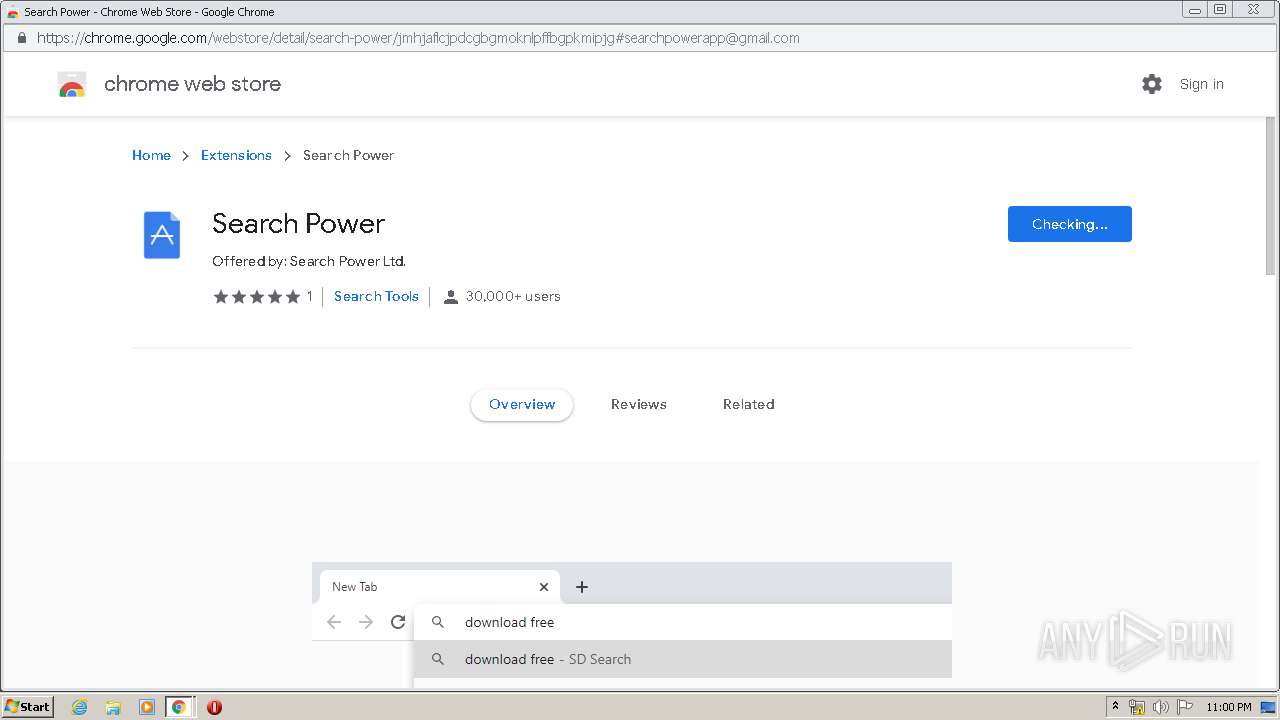1280x720 pixels.
Task: Switch to the Reviews tab
Action: tap(639, 404)
